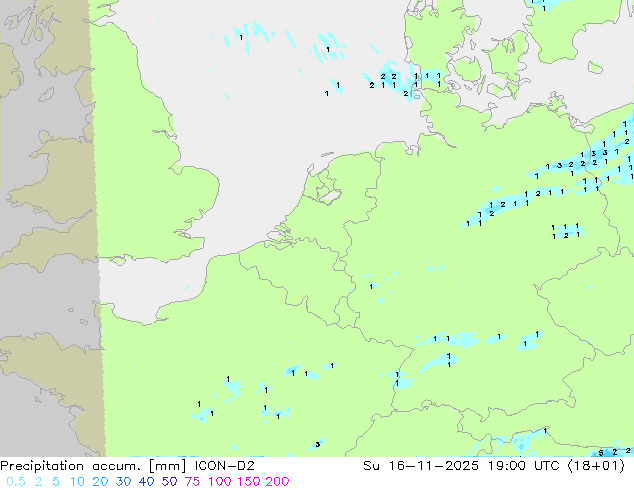Click the 'Precipitation accum. [mm]' title text

(93, 466)
